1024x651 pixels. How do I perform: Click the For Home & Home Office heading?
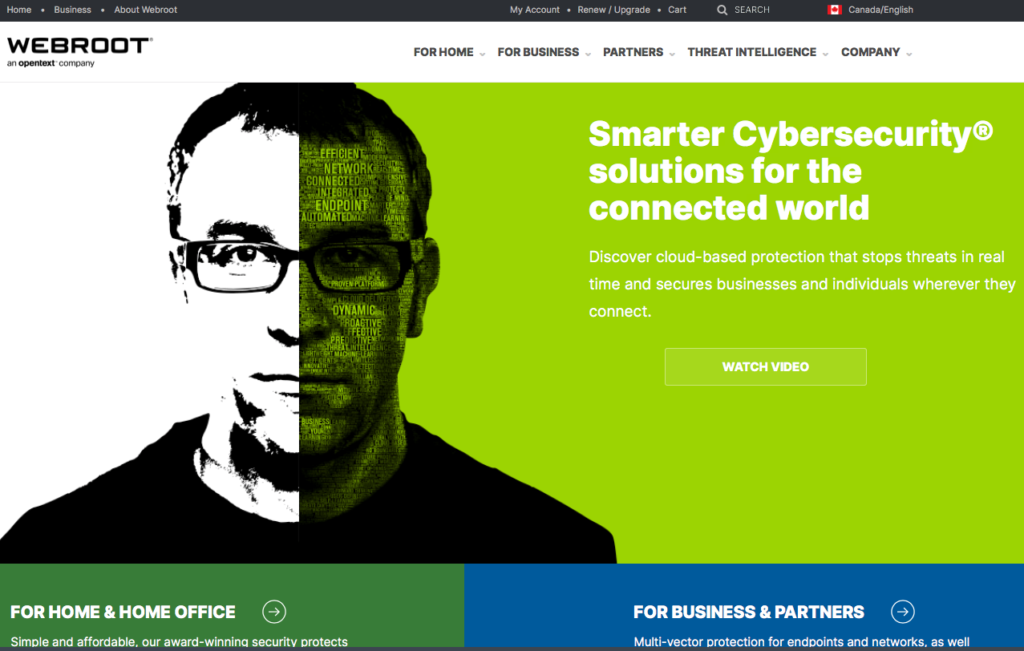tap(123, 612)
